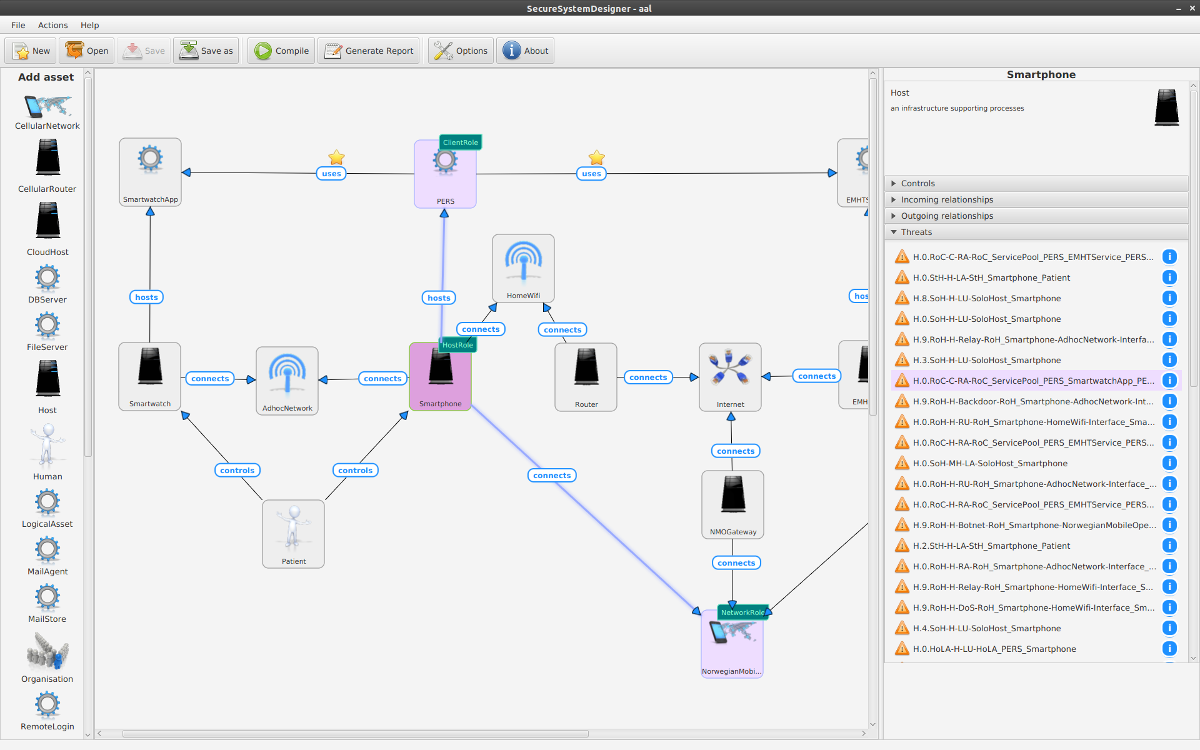Viewport: 1200px width, 750px height.
Task: Collapse the Threats section
Action: click(1036, 232)
